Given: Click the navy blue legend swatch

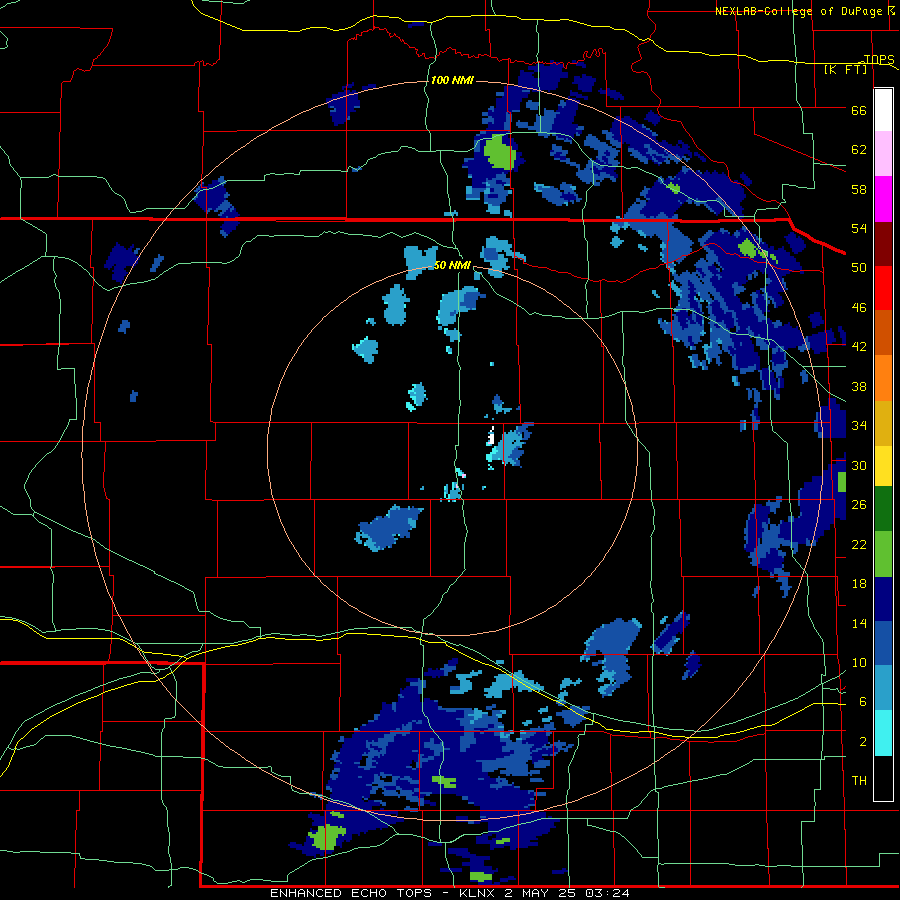Looking at the screenshot, I should click(883, 599).
